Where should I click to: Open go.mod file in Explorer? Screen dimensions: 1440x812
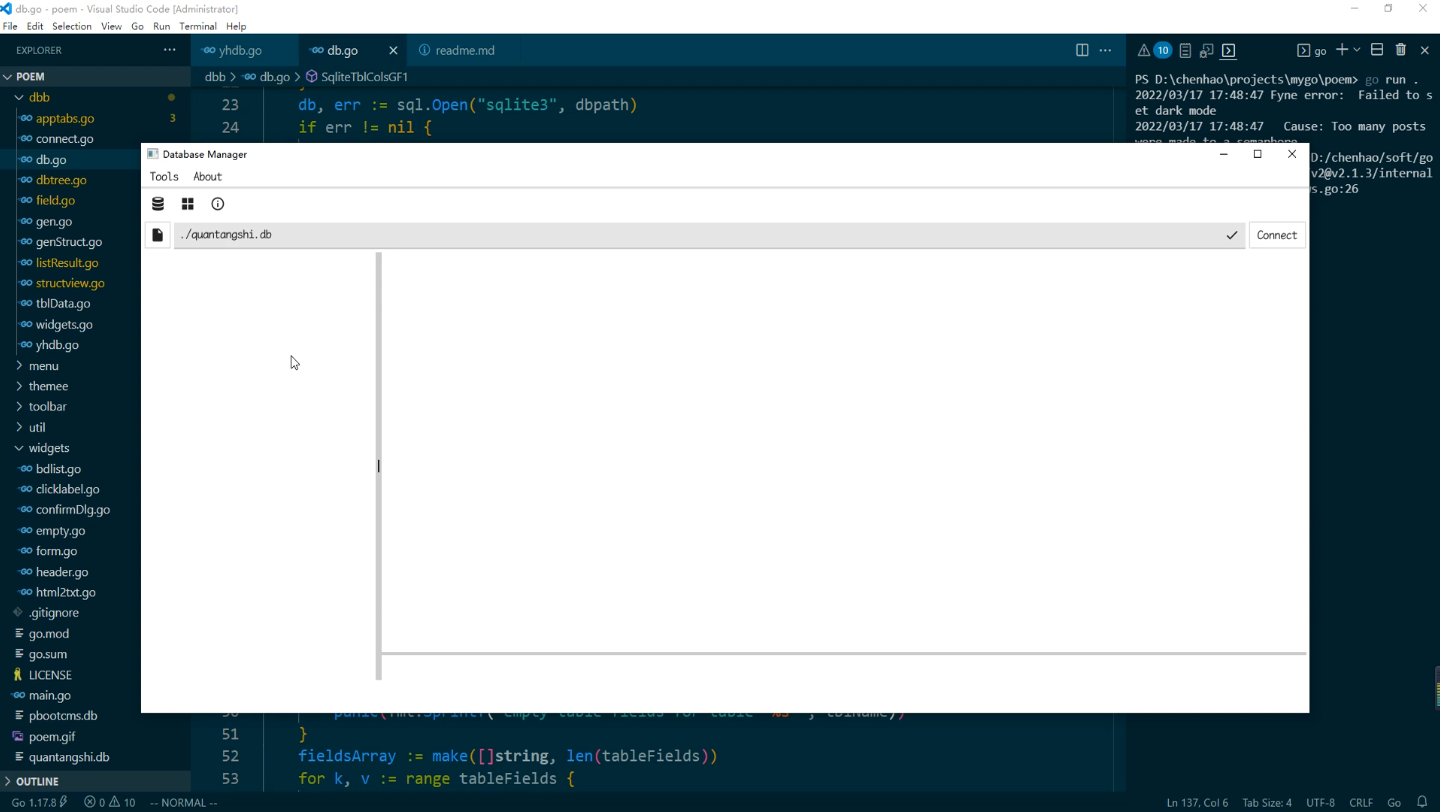tap(49, 634)
